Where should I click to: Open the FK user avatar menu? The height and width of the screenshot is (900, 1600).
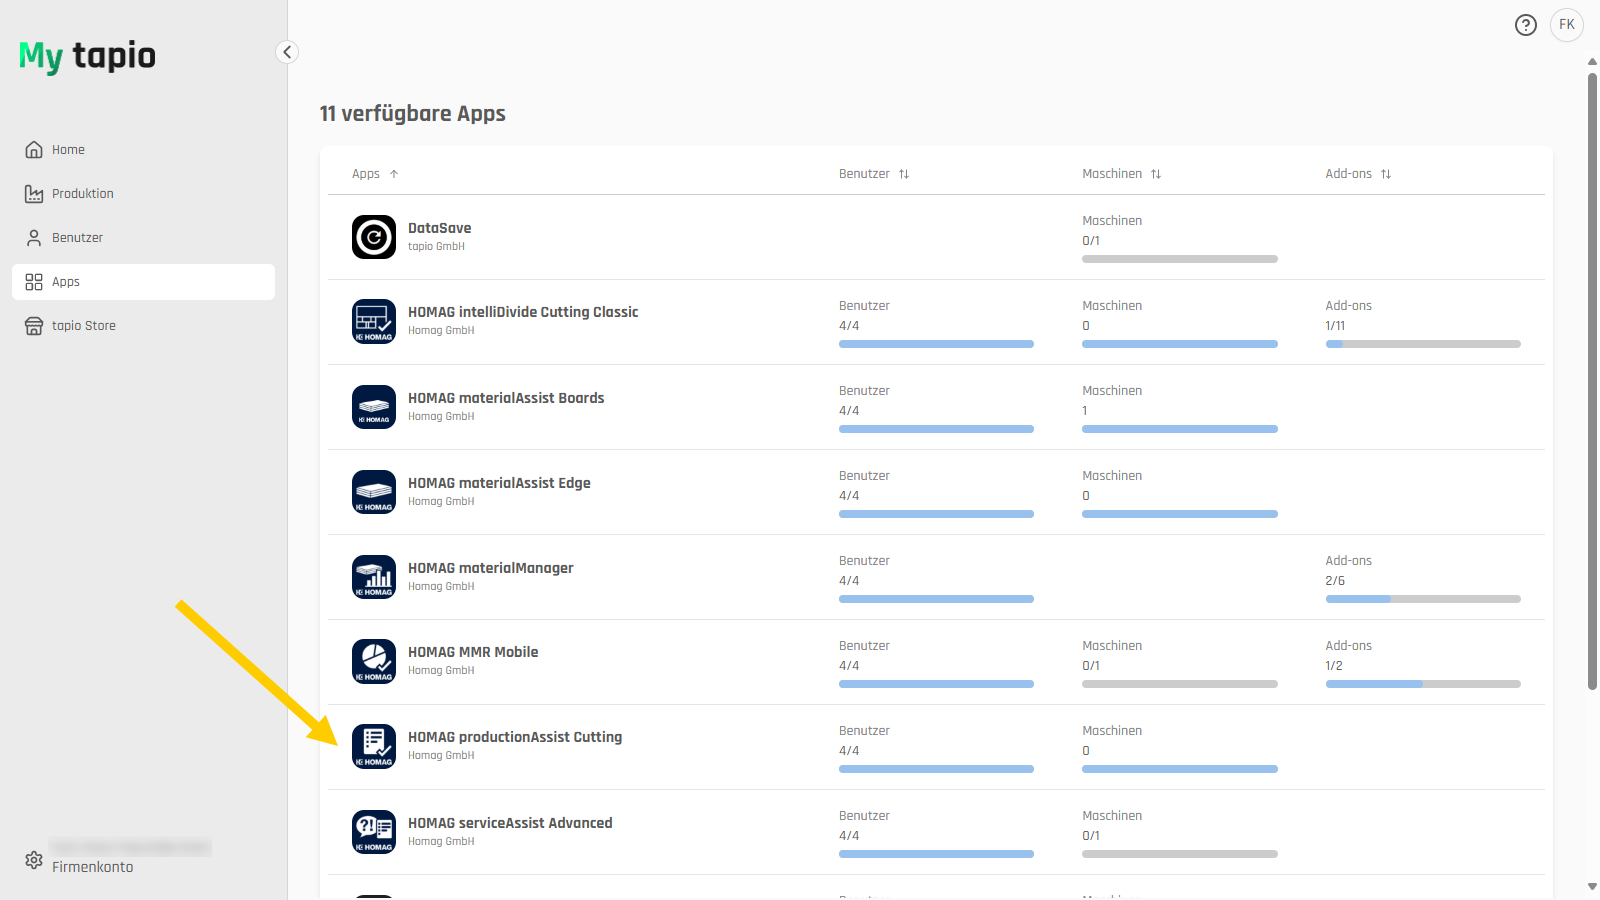tap(1567, 25)
